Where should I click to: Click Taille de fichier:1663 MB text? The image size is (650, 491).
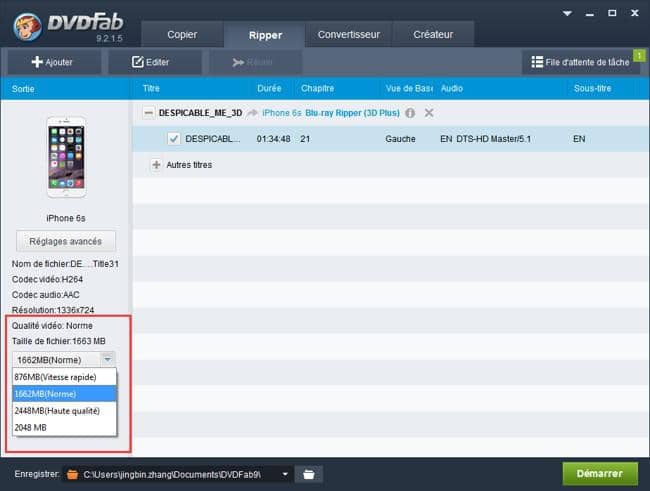pyautogui.click(x=58, y=341)
